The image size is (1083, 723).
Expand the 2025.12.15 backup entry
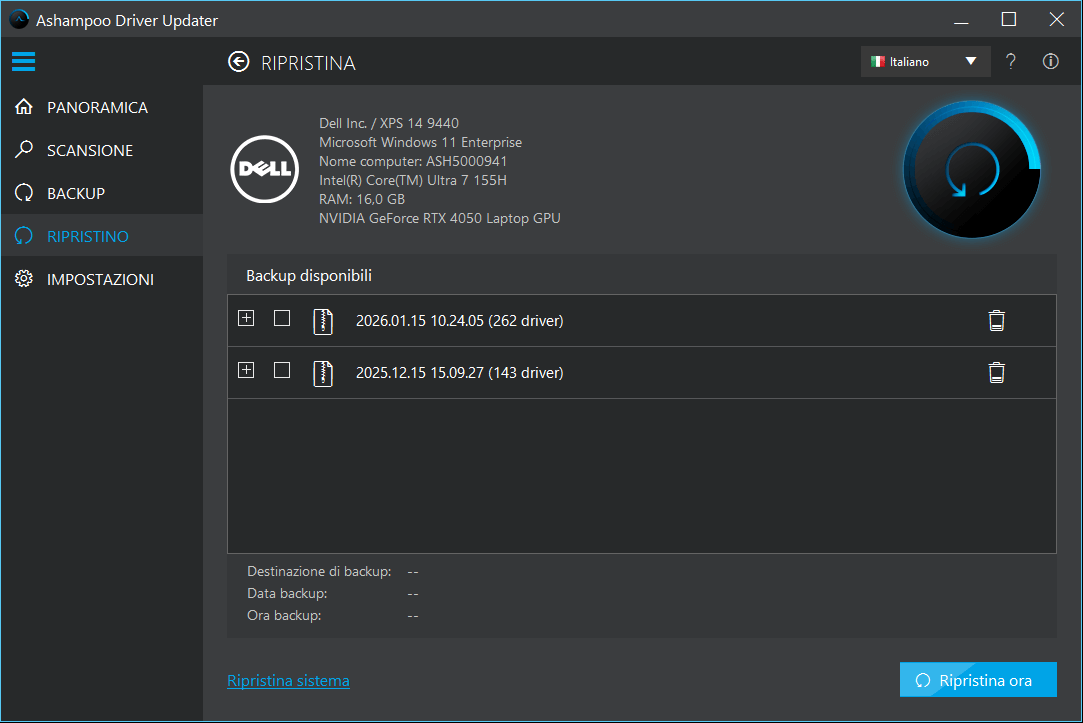246,370
